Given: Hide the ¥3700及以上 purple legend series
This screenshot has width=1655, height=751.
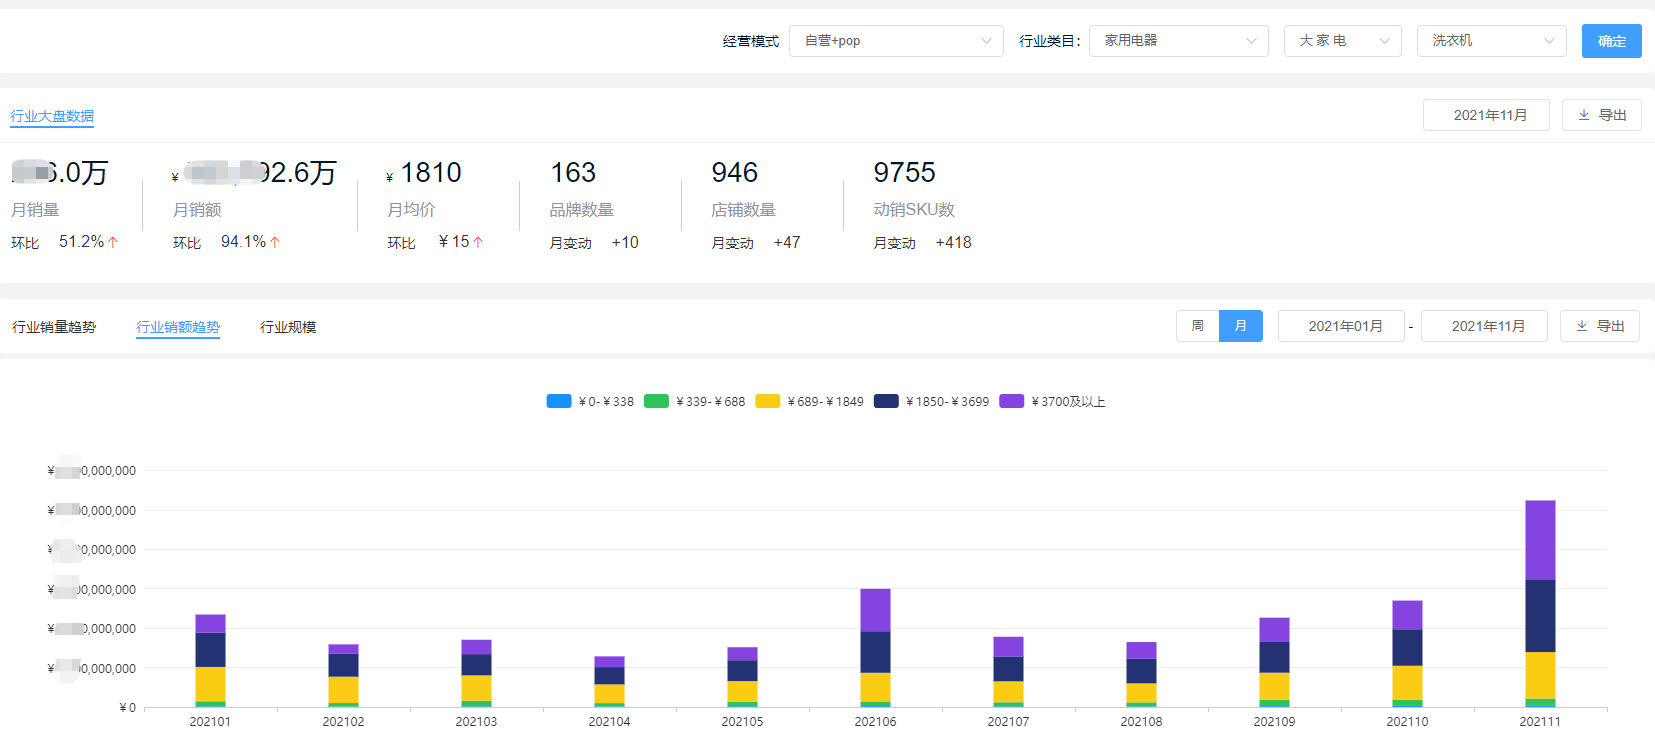Looking at the screenshot, I should [x=1052, y=401].
